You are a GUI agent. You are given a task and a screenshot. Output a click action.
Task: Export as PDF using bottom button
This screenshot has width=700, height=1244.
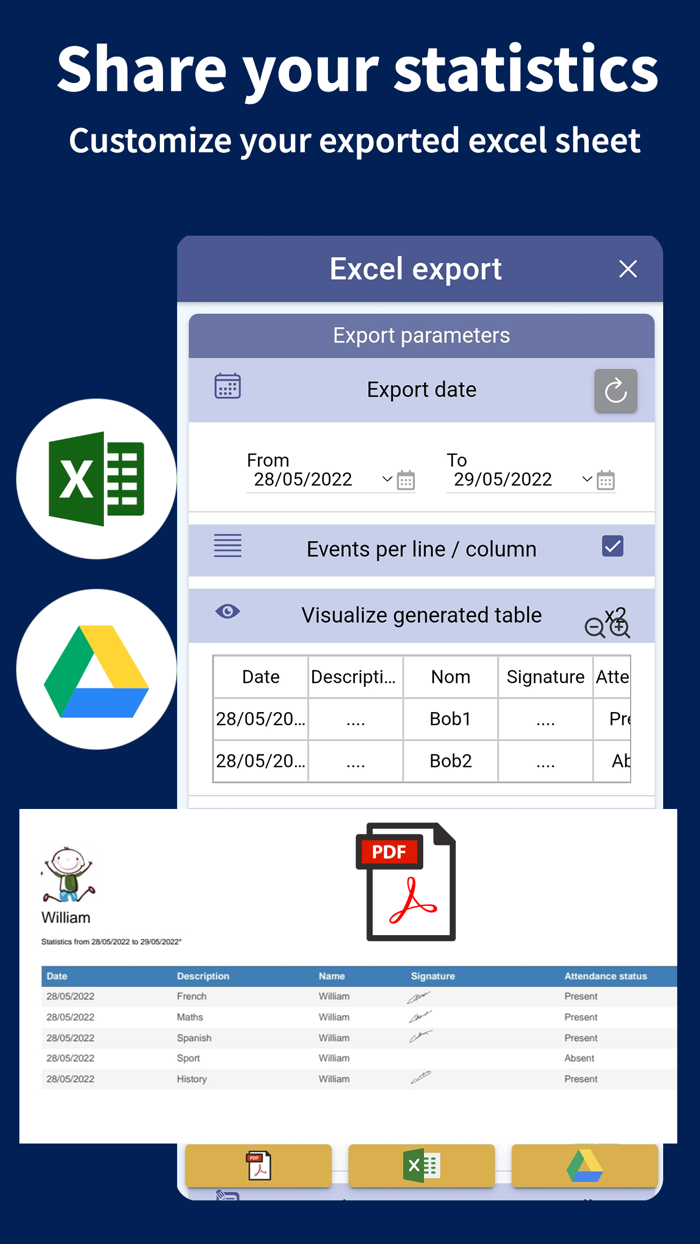[259, 1166]
